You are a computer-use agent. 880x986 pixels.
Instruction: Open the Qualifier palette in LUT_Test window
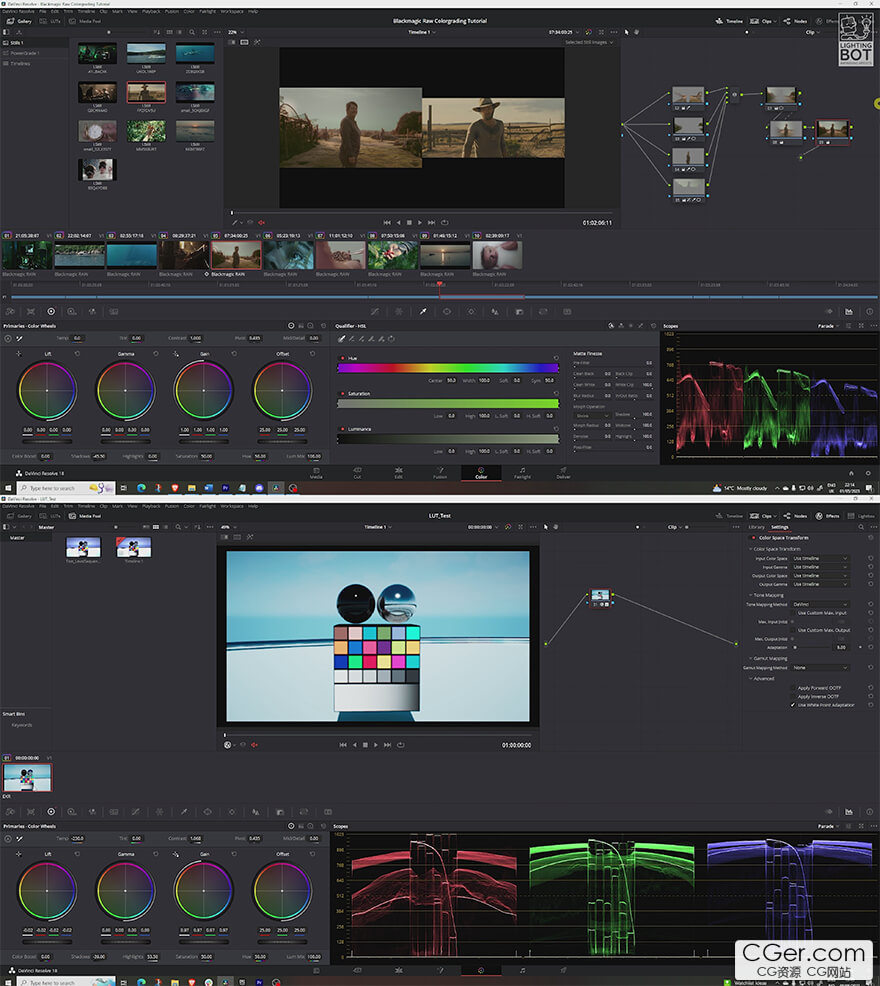(x=184, y=812)
